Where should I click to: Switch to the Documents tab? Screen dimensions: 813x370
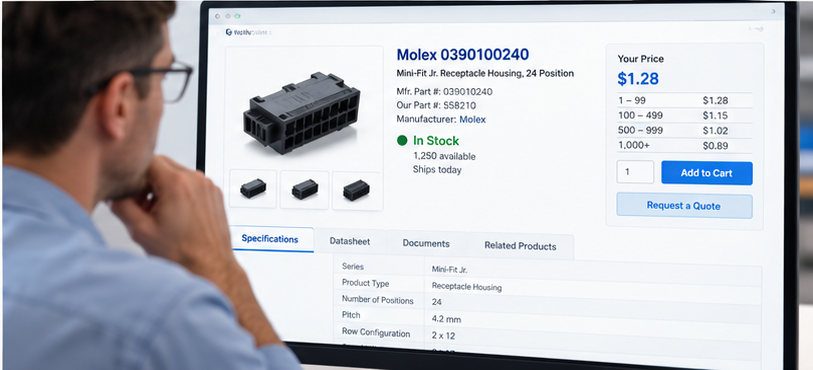[426, 244]
